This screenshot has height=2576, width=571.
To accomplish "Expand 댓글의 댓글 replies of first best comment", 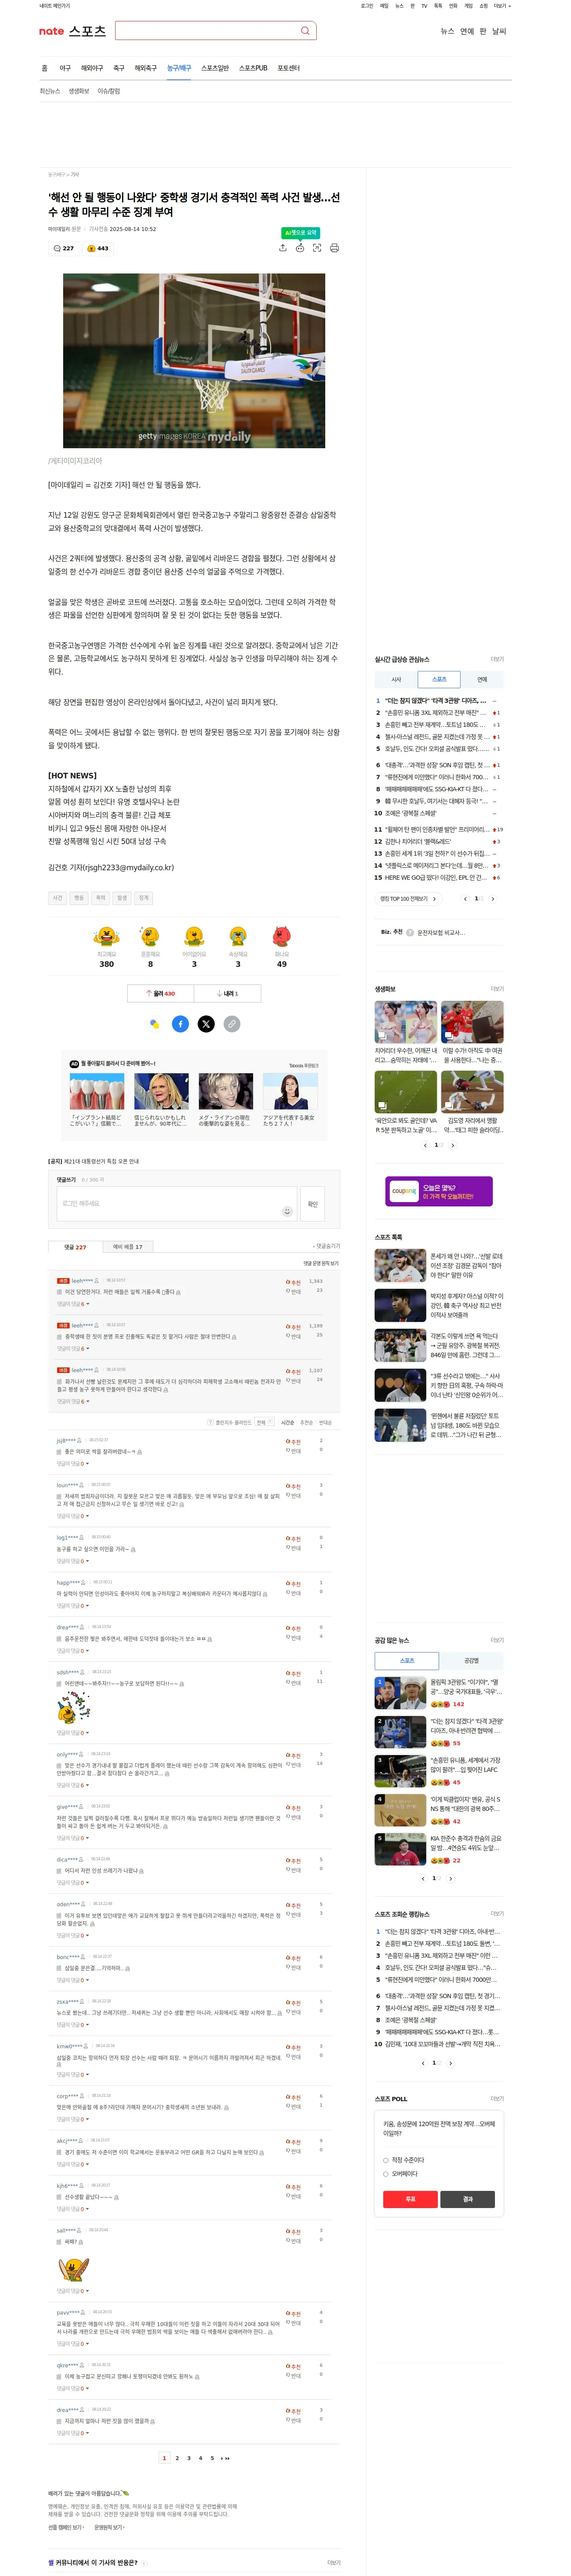I will (73, 1304).
